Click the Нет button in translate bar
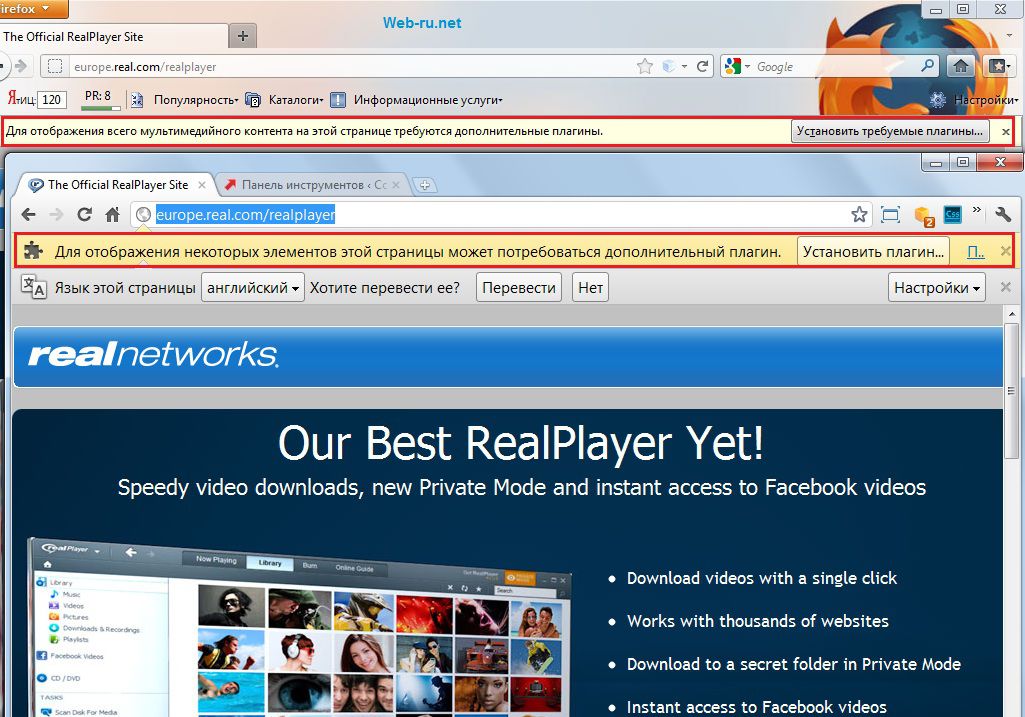 click(x=590, y=288)
